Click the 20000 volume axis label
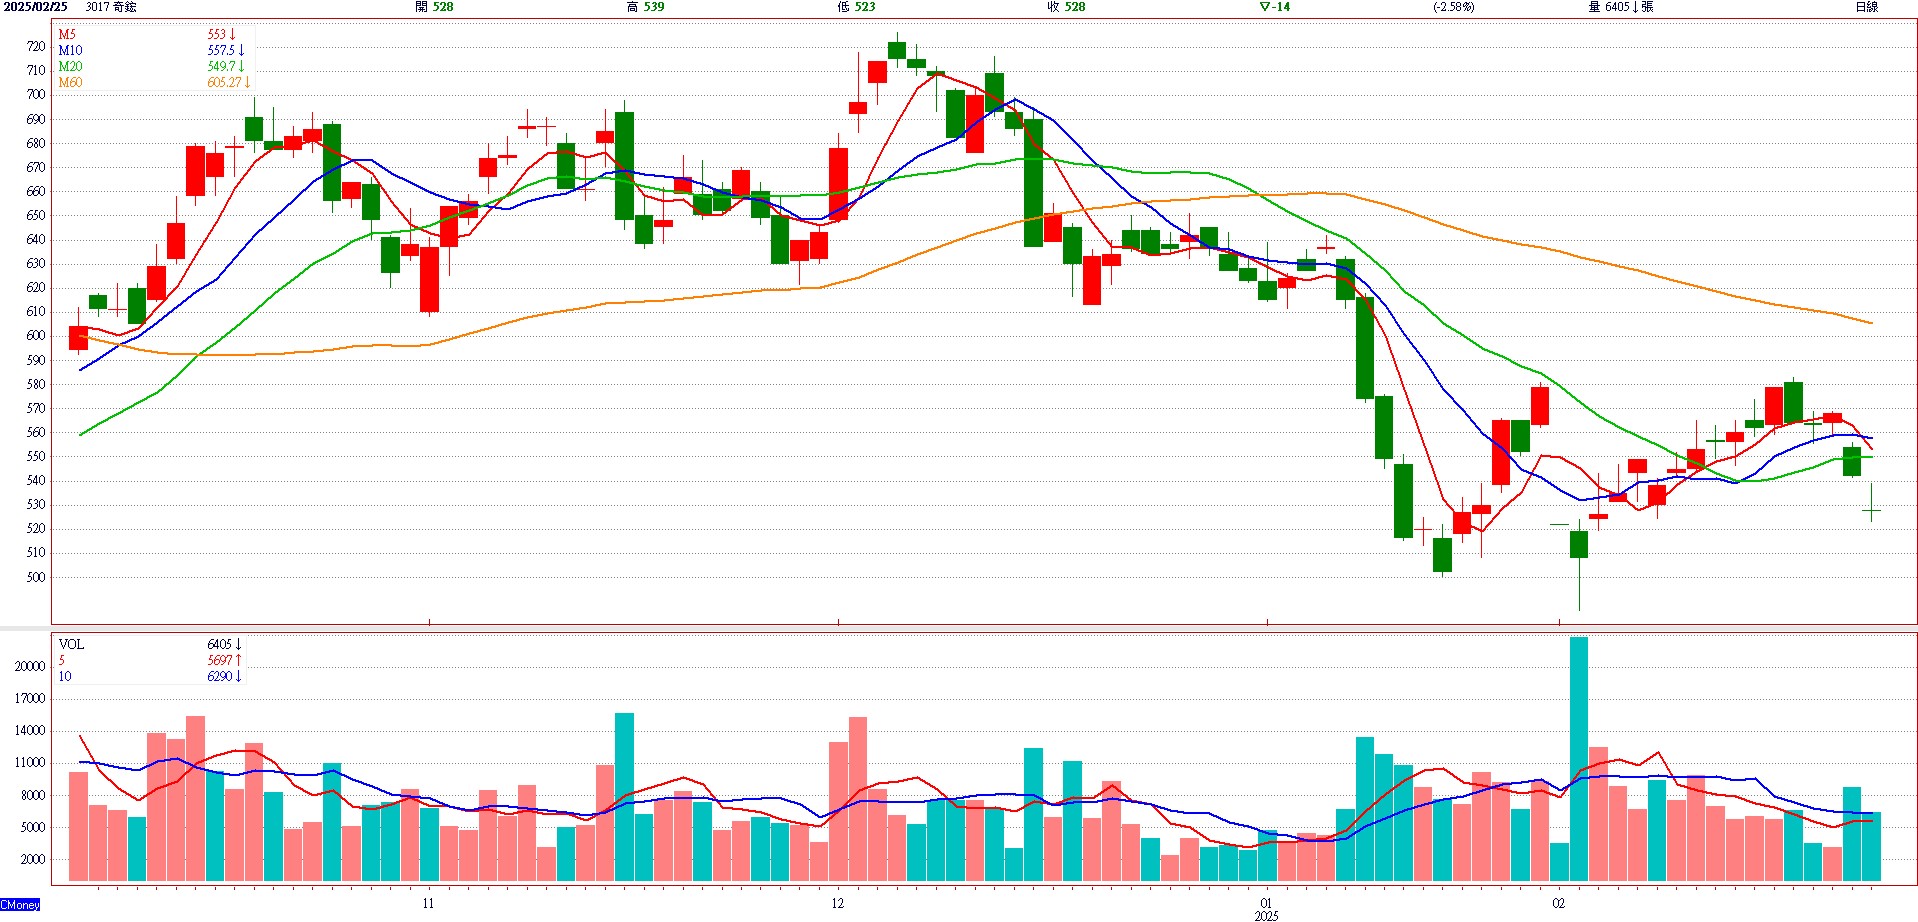The image size is (1918, 922). (x=30, y=666)
